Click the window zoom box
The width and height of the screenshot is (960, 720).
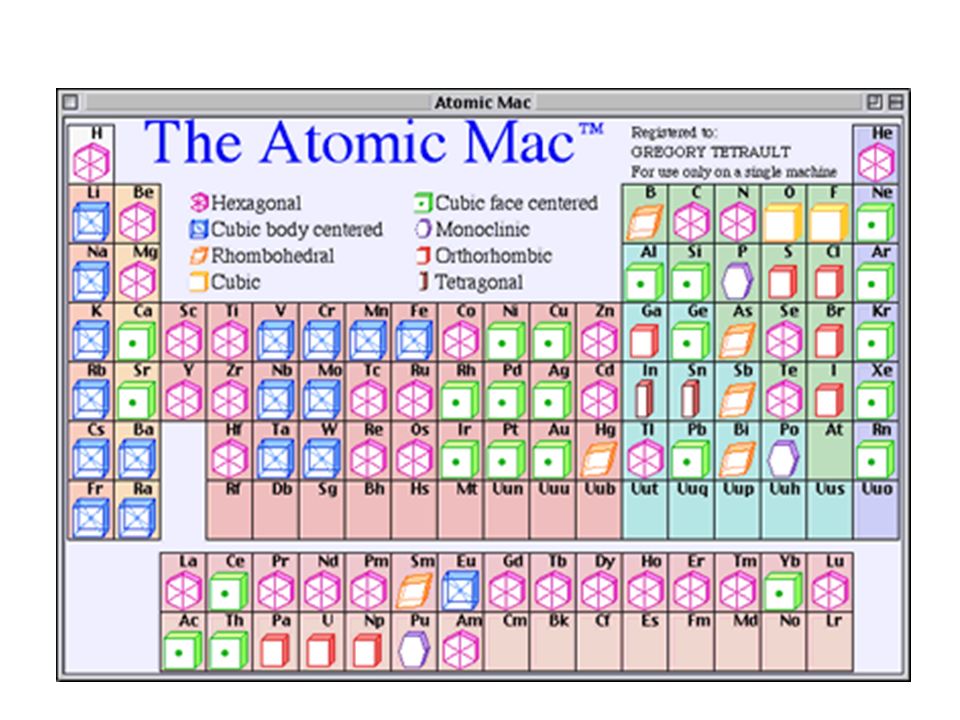874,102
